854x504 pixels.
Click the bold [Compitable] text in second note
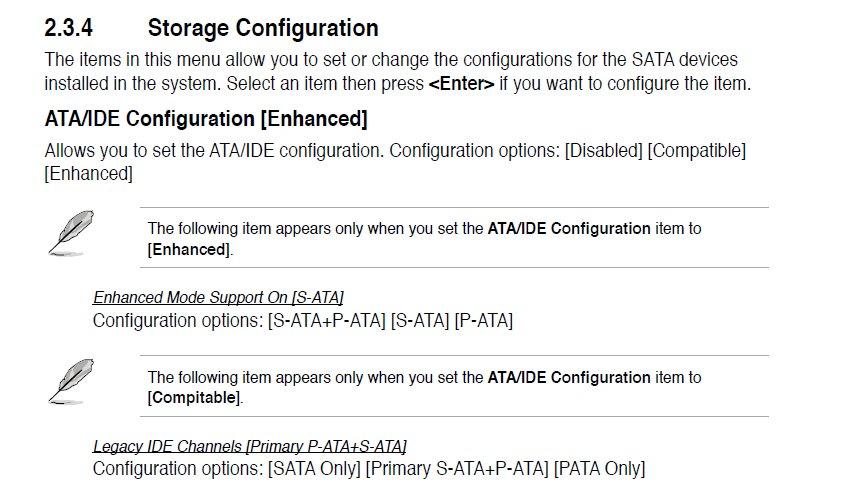pyautogui.click(x=194, y=398)
